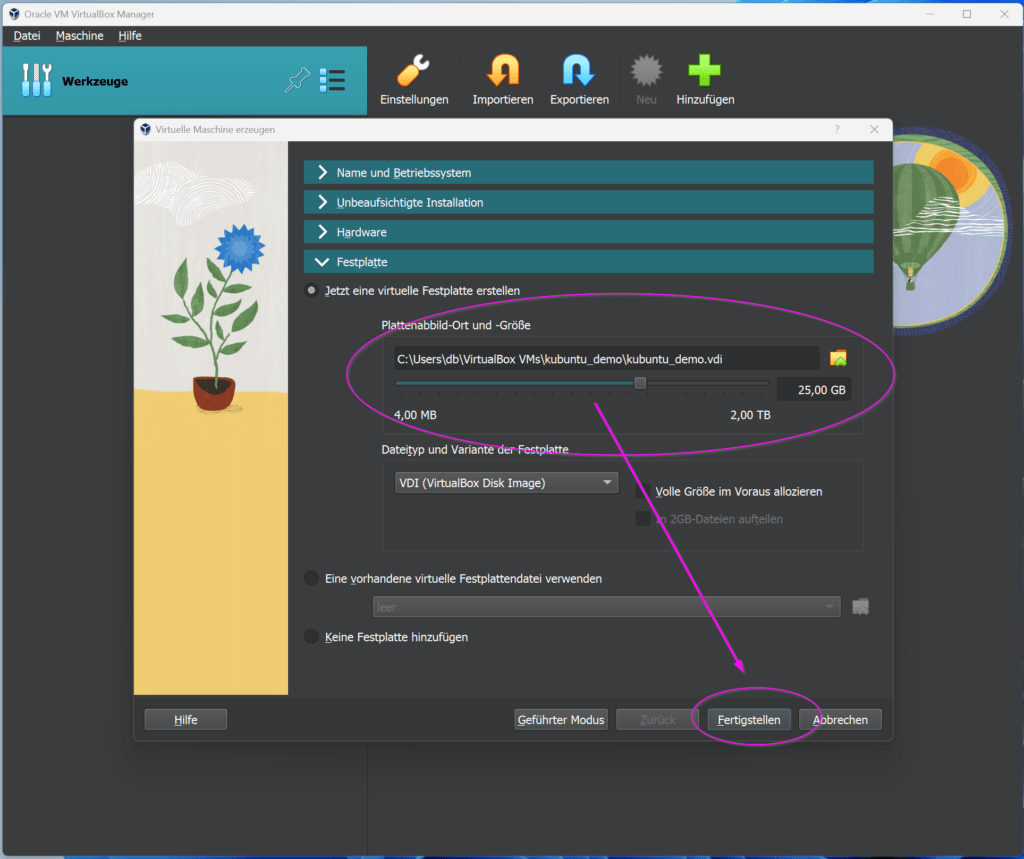Viewport: 1024px width, 859px height.
Task: Click VirtualBox logo in main title bar
Action: 14,14
